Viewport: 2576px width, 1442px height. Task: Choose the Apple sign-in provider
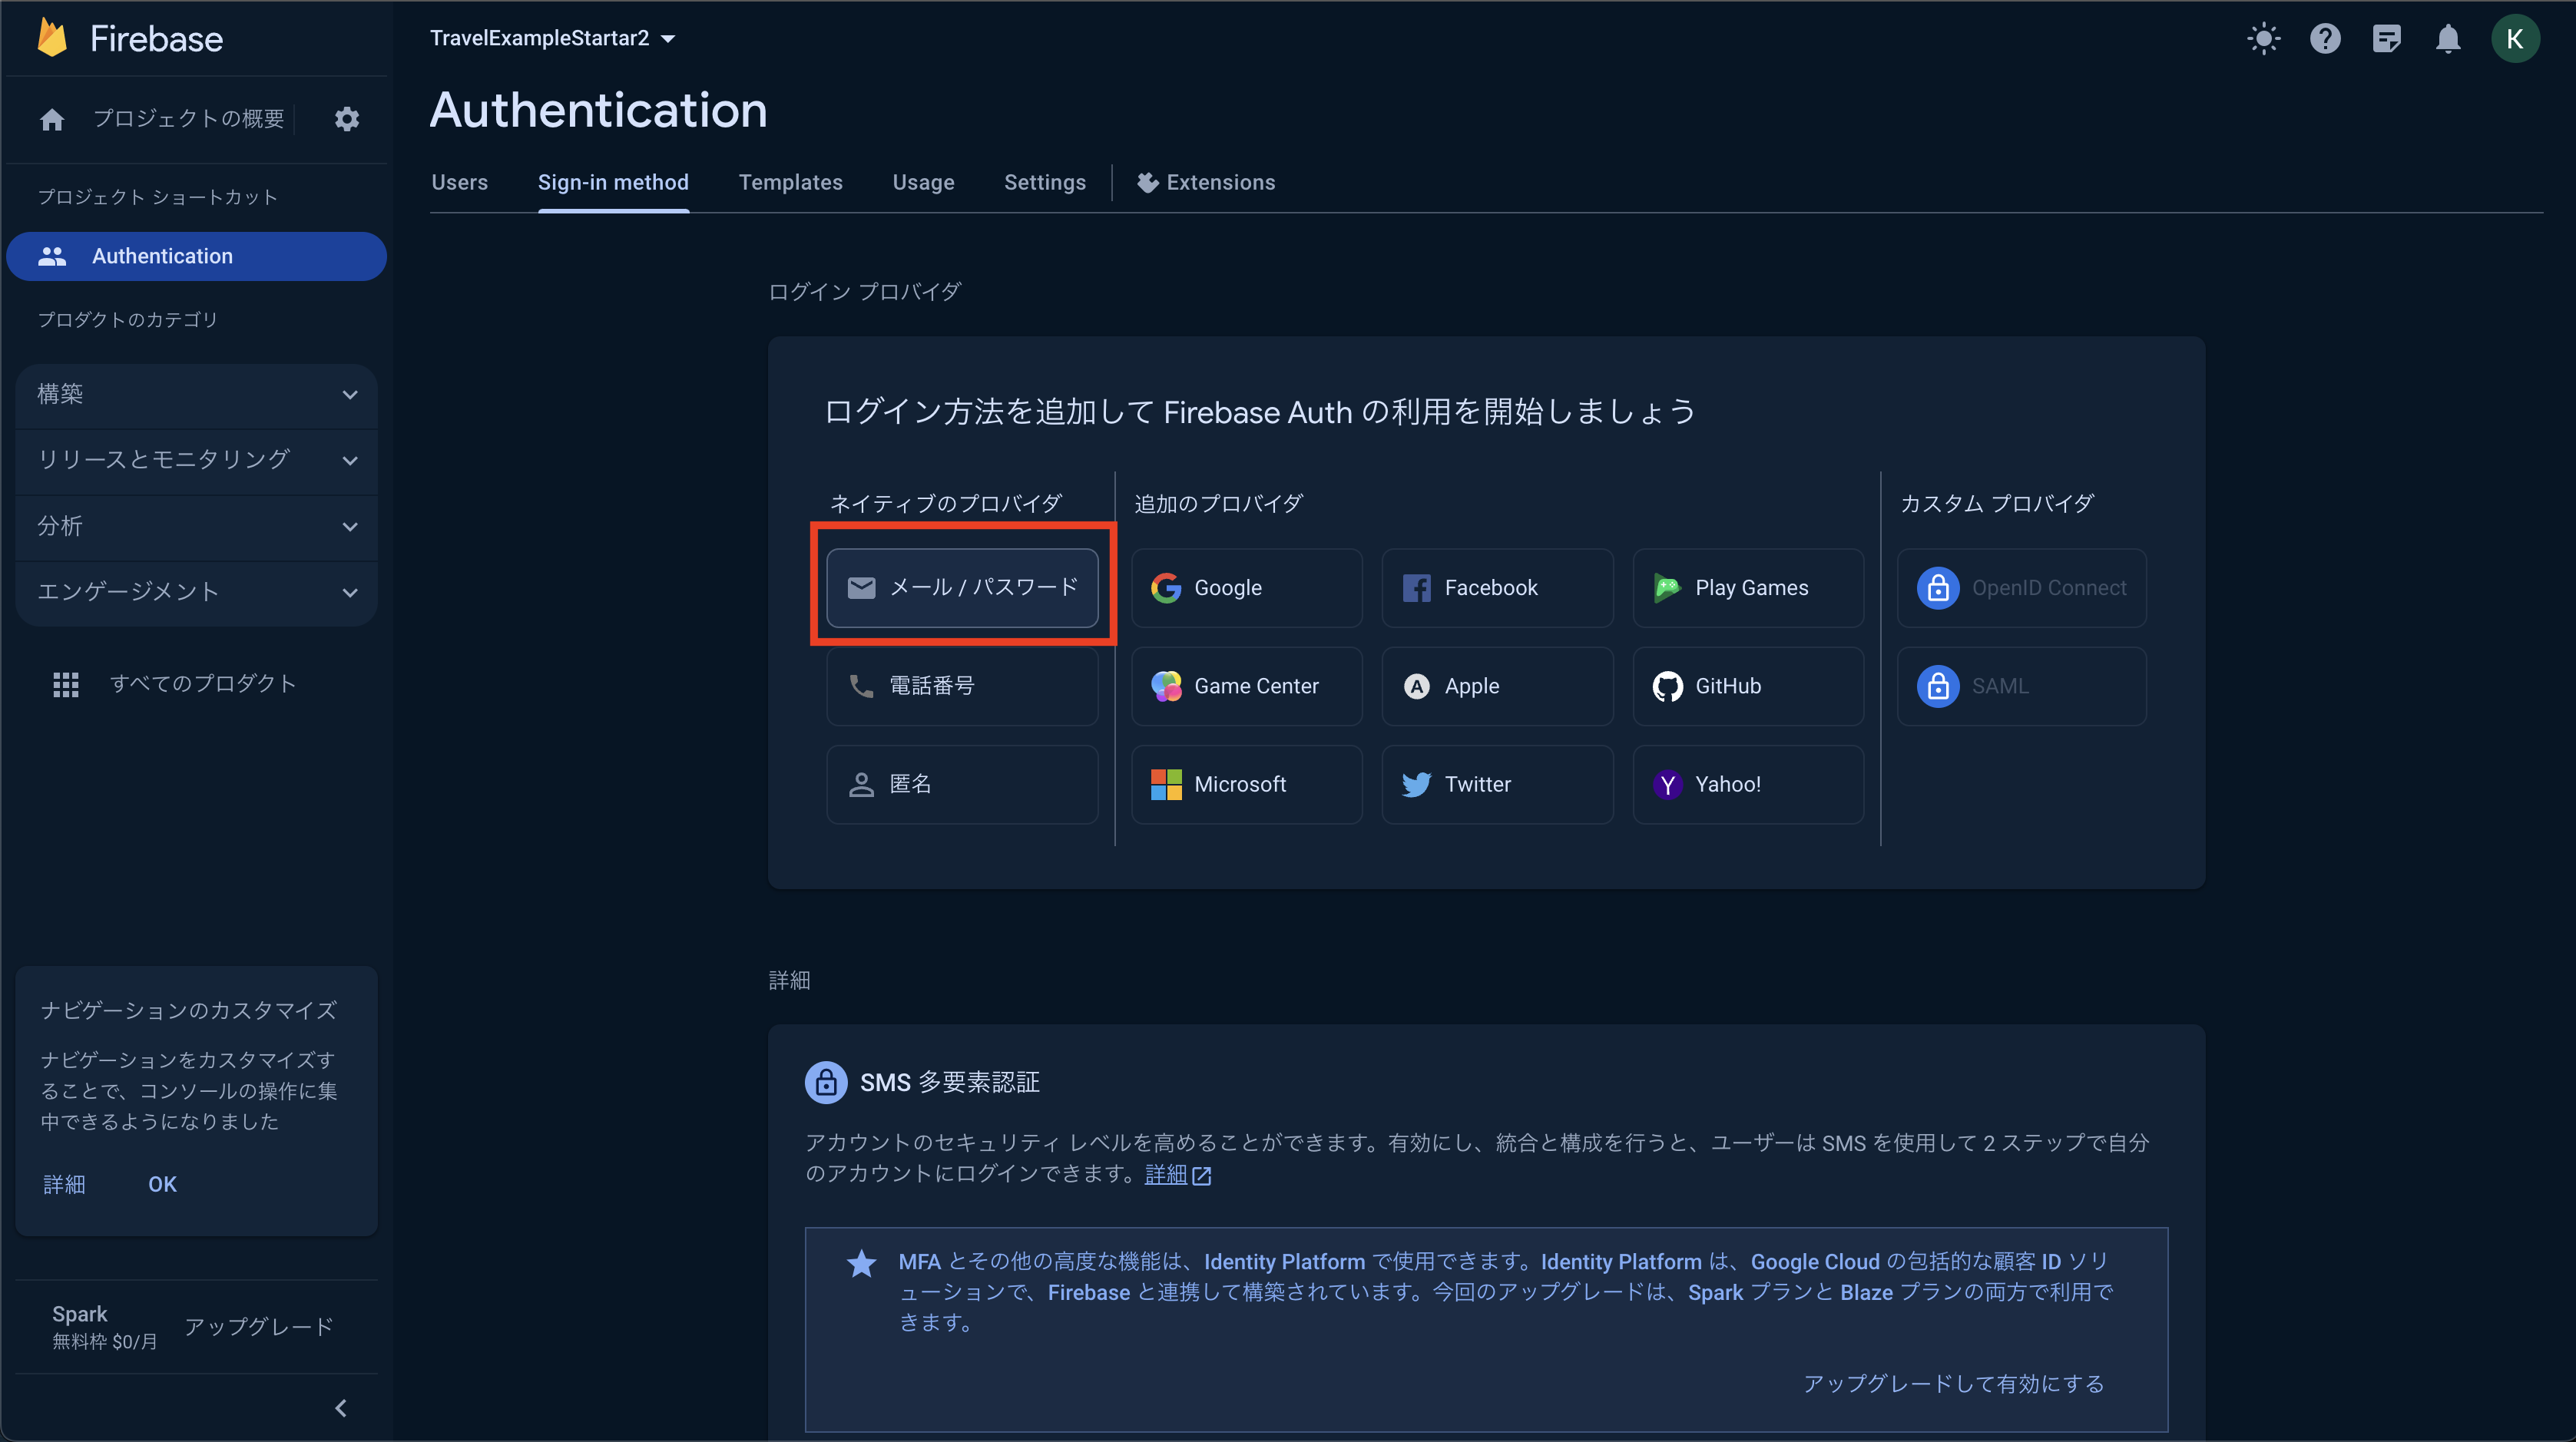point(1496,686)
